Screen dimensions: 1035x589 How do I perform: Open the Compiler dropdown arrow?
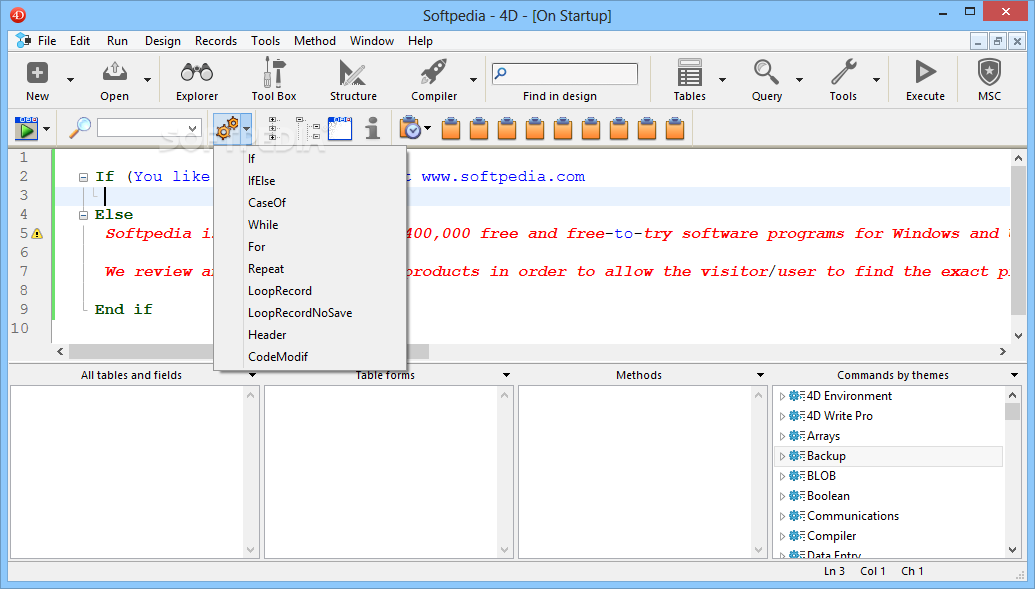(473, 79)
